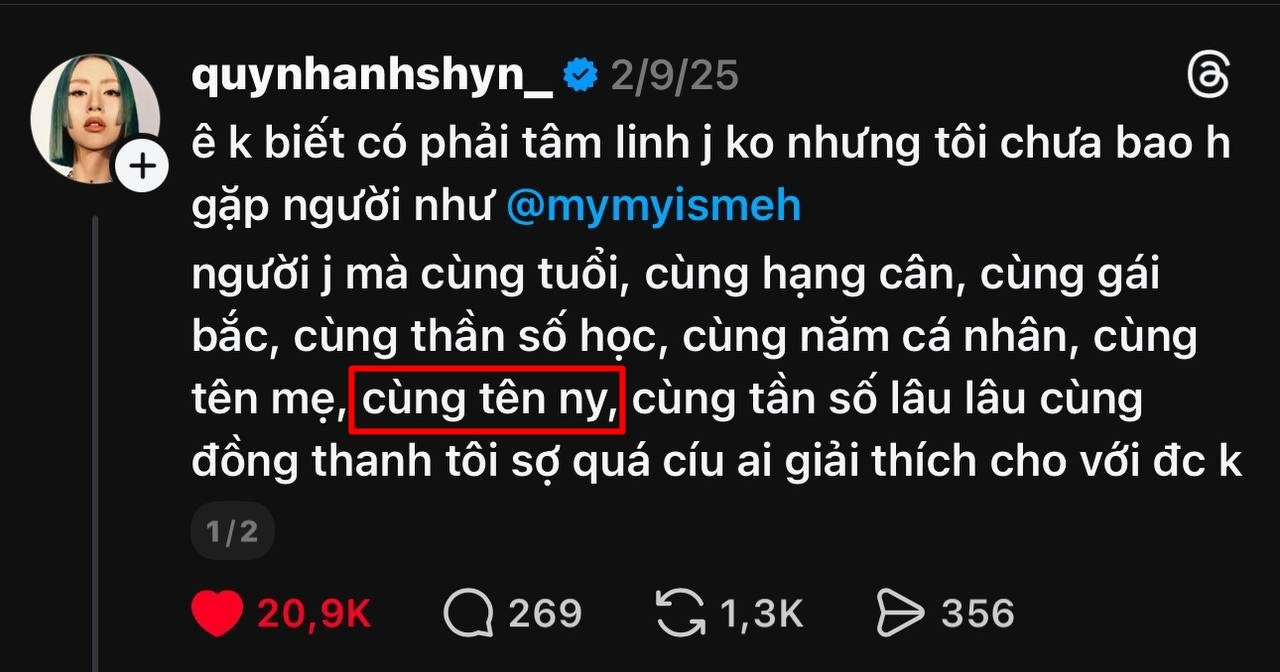Click the blue verified badge
The image size is (1280, 672).
click(580, 76)
